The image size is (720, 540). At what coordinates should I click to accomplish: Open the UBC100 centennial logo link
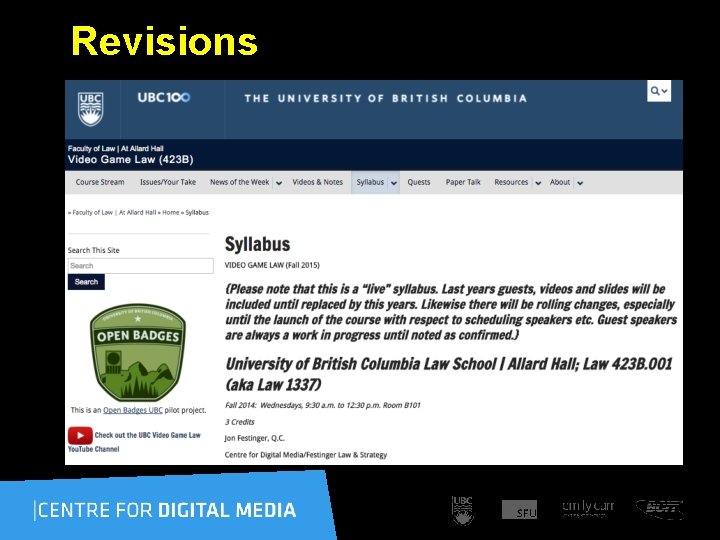(x=164, y=97)
